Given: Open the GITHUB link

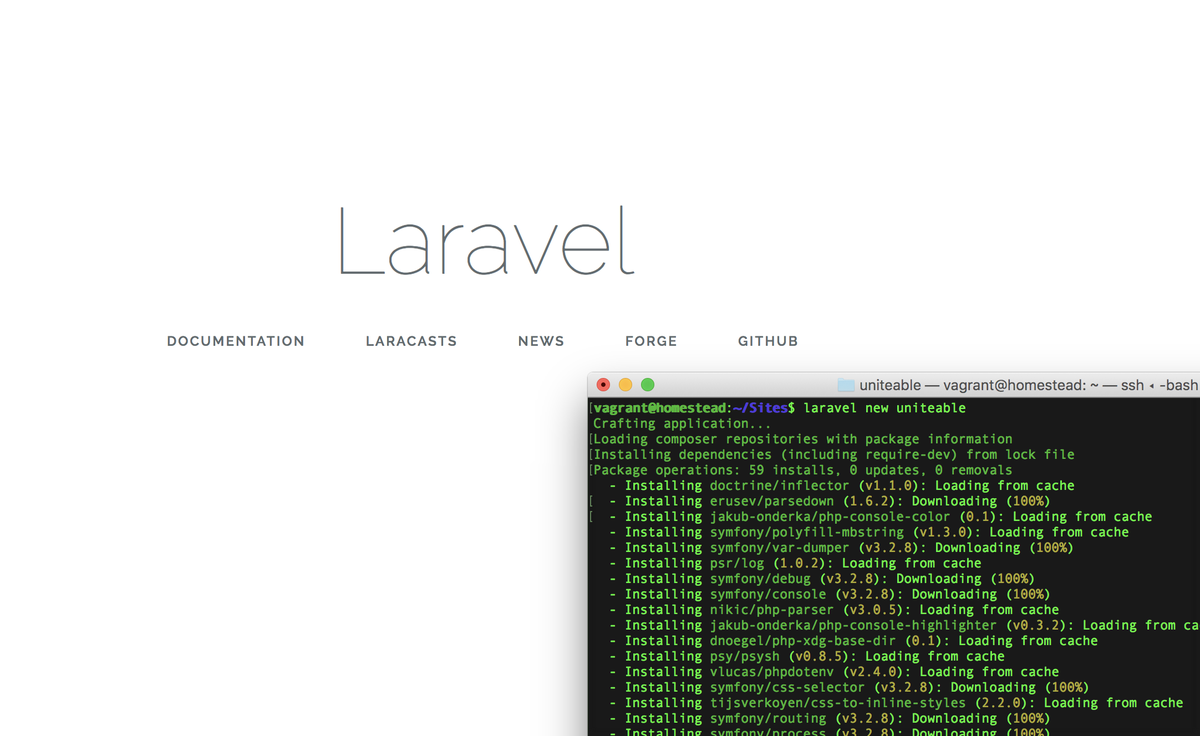Looking at the screenshot, I should click(768, 341).
